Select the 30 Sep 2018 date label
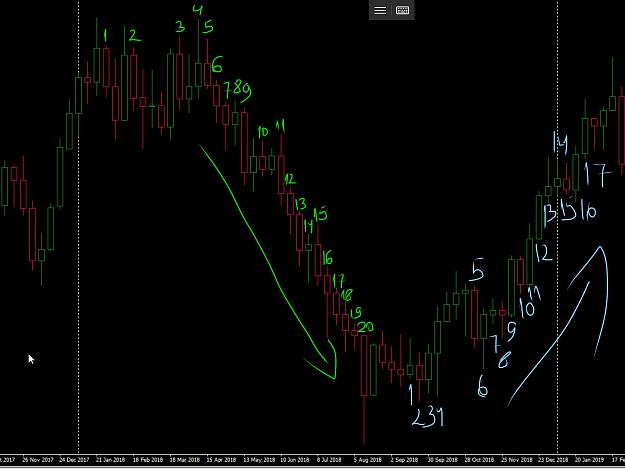Viewport: 625px width, 469px height. (x=442, y=460)
